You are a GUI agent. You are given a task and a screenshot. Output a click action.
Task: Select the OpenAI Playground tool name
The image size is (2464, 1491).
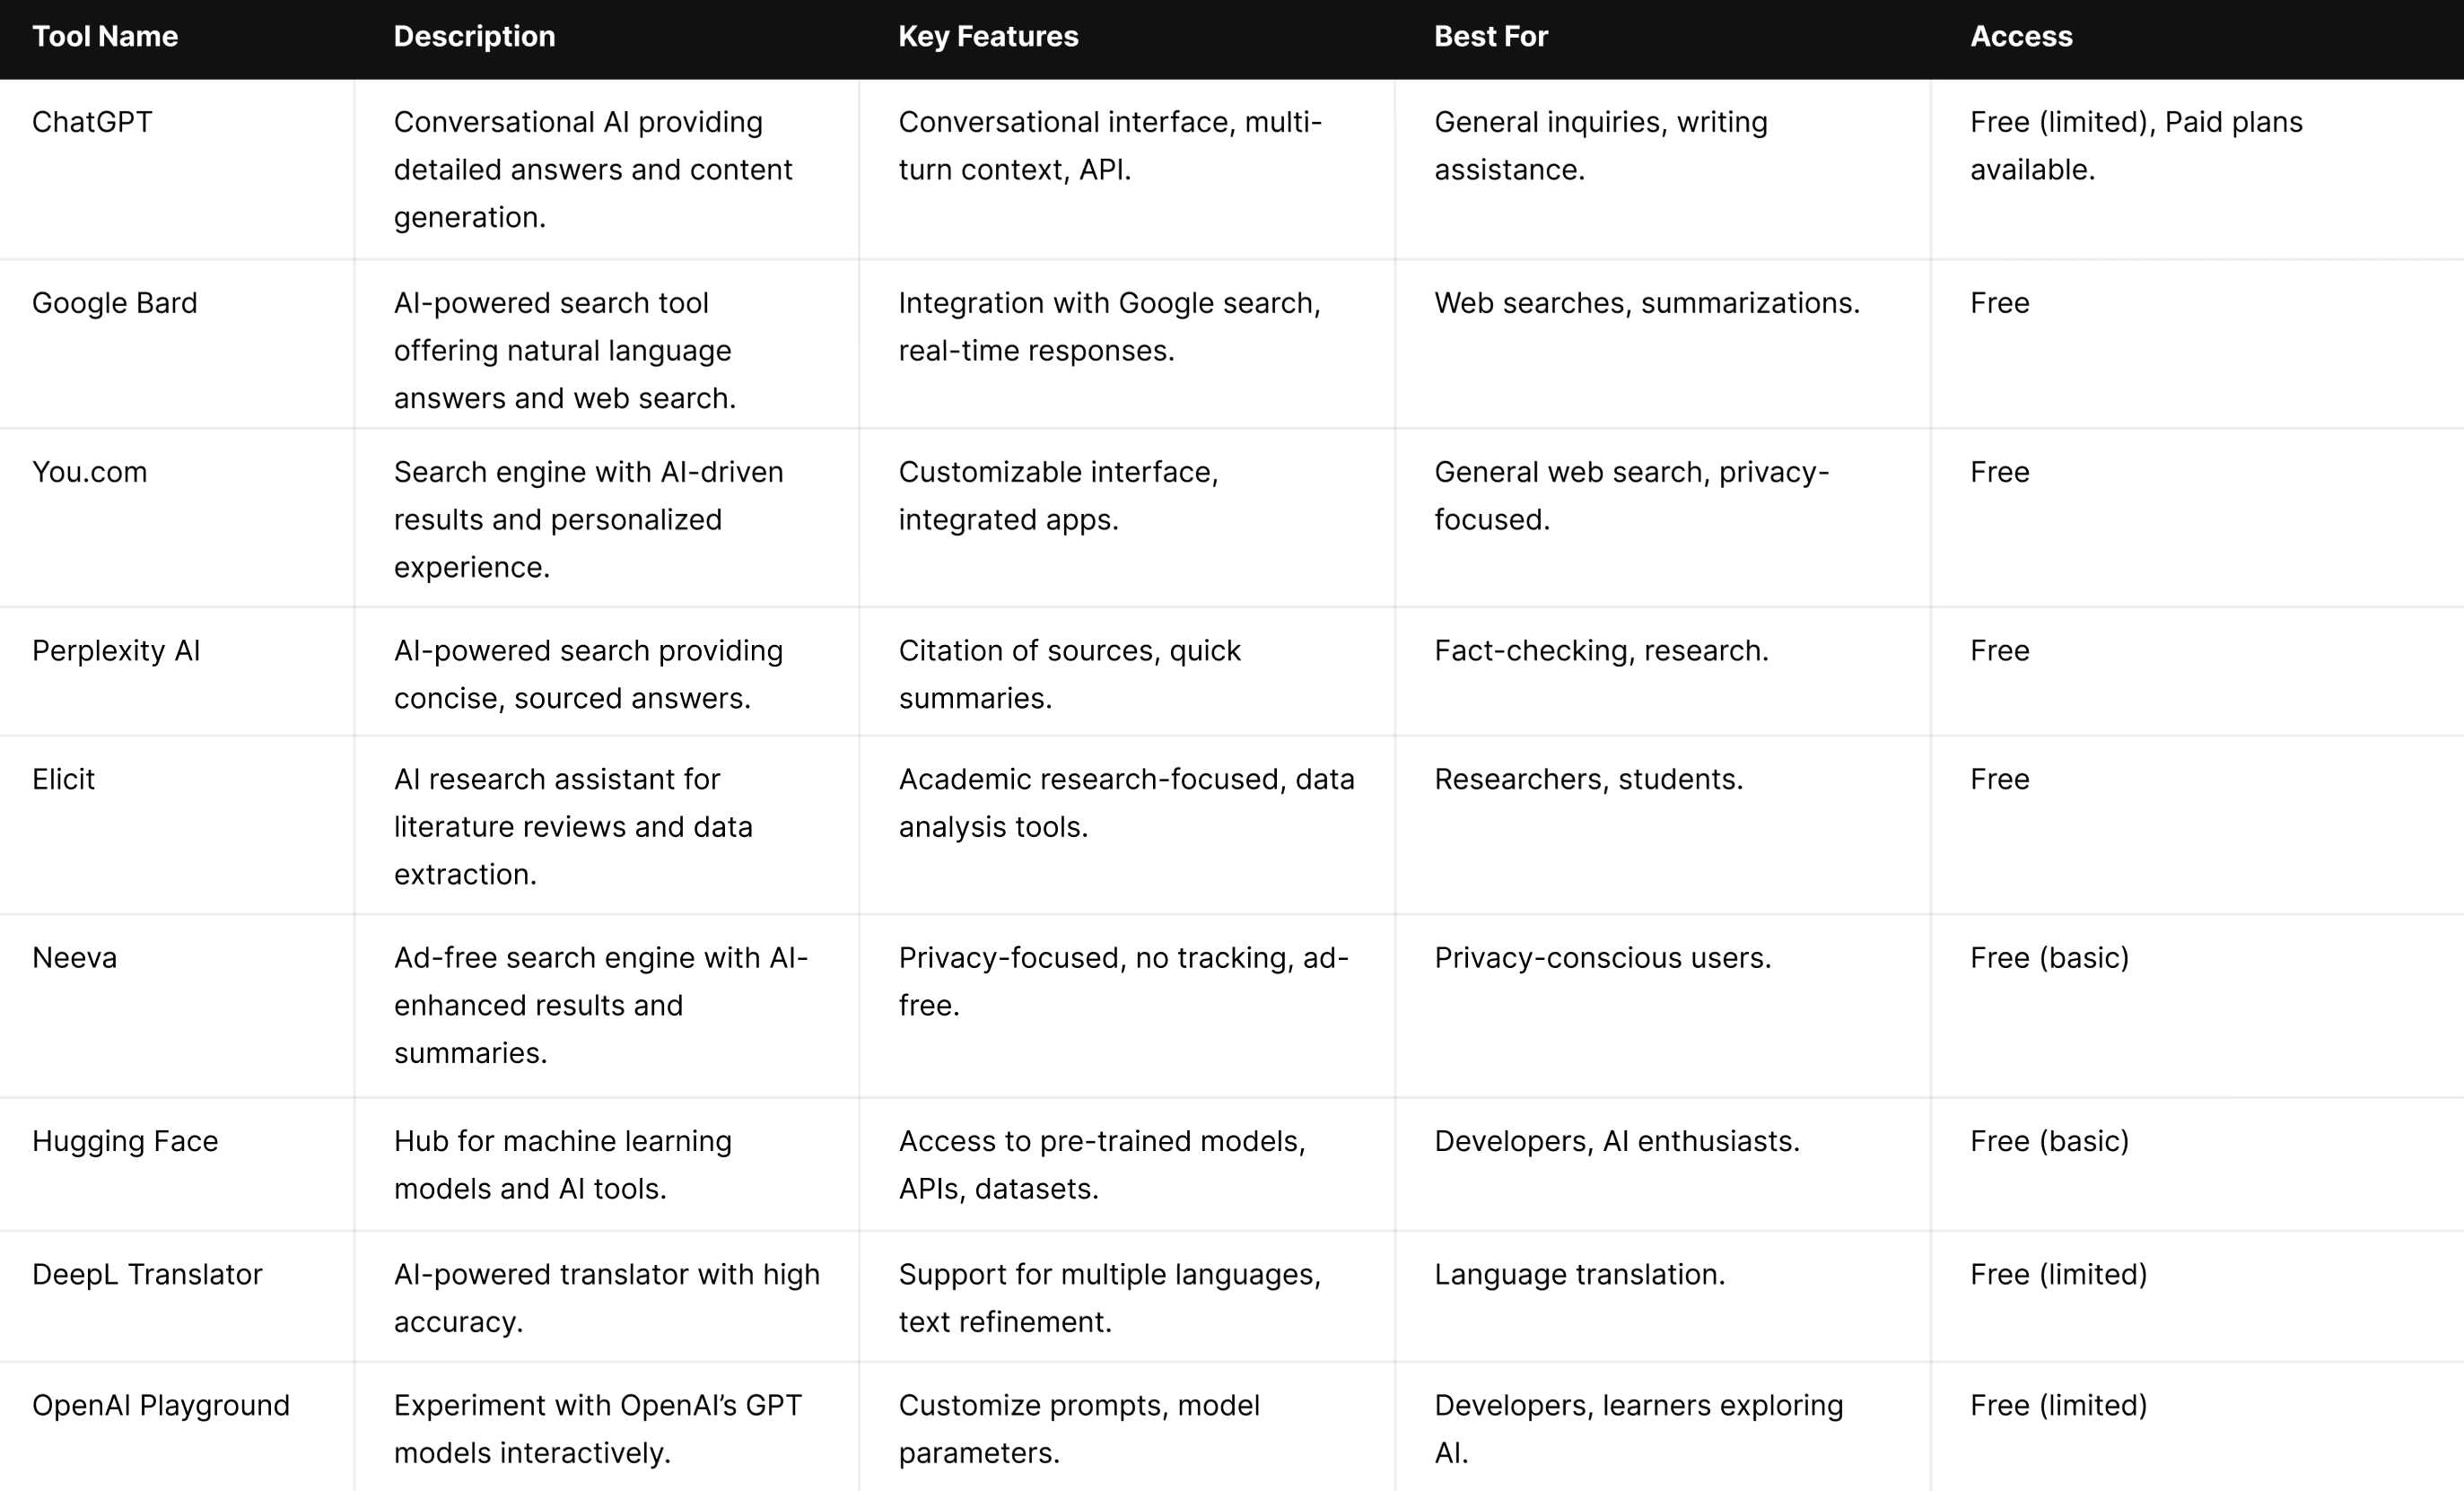tap(161, 1406)
